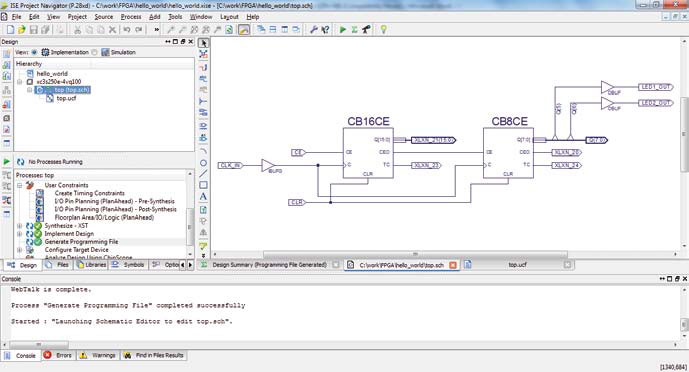Click the green Implement Top Module run icon
The image size is (689, 372).
click(x=343, y=29)
